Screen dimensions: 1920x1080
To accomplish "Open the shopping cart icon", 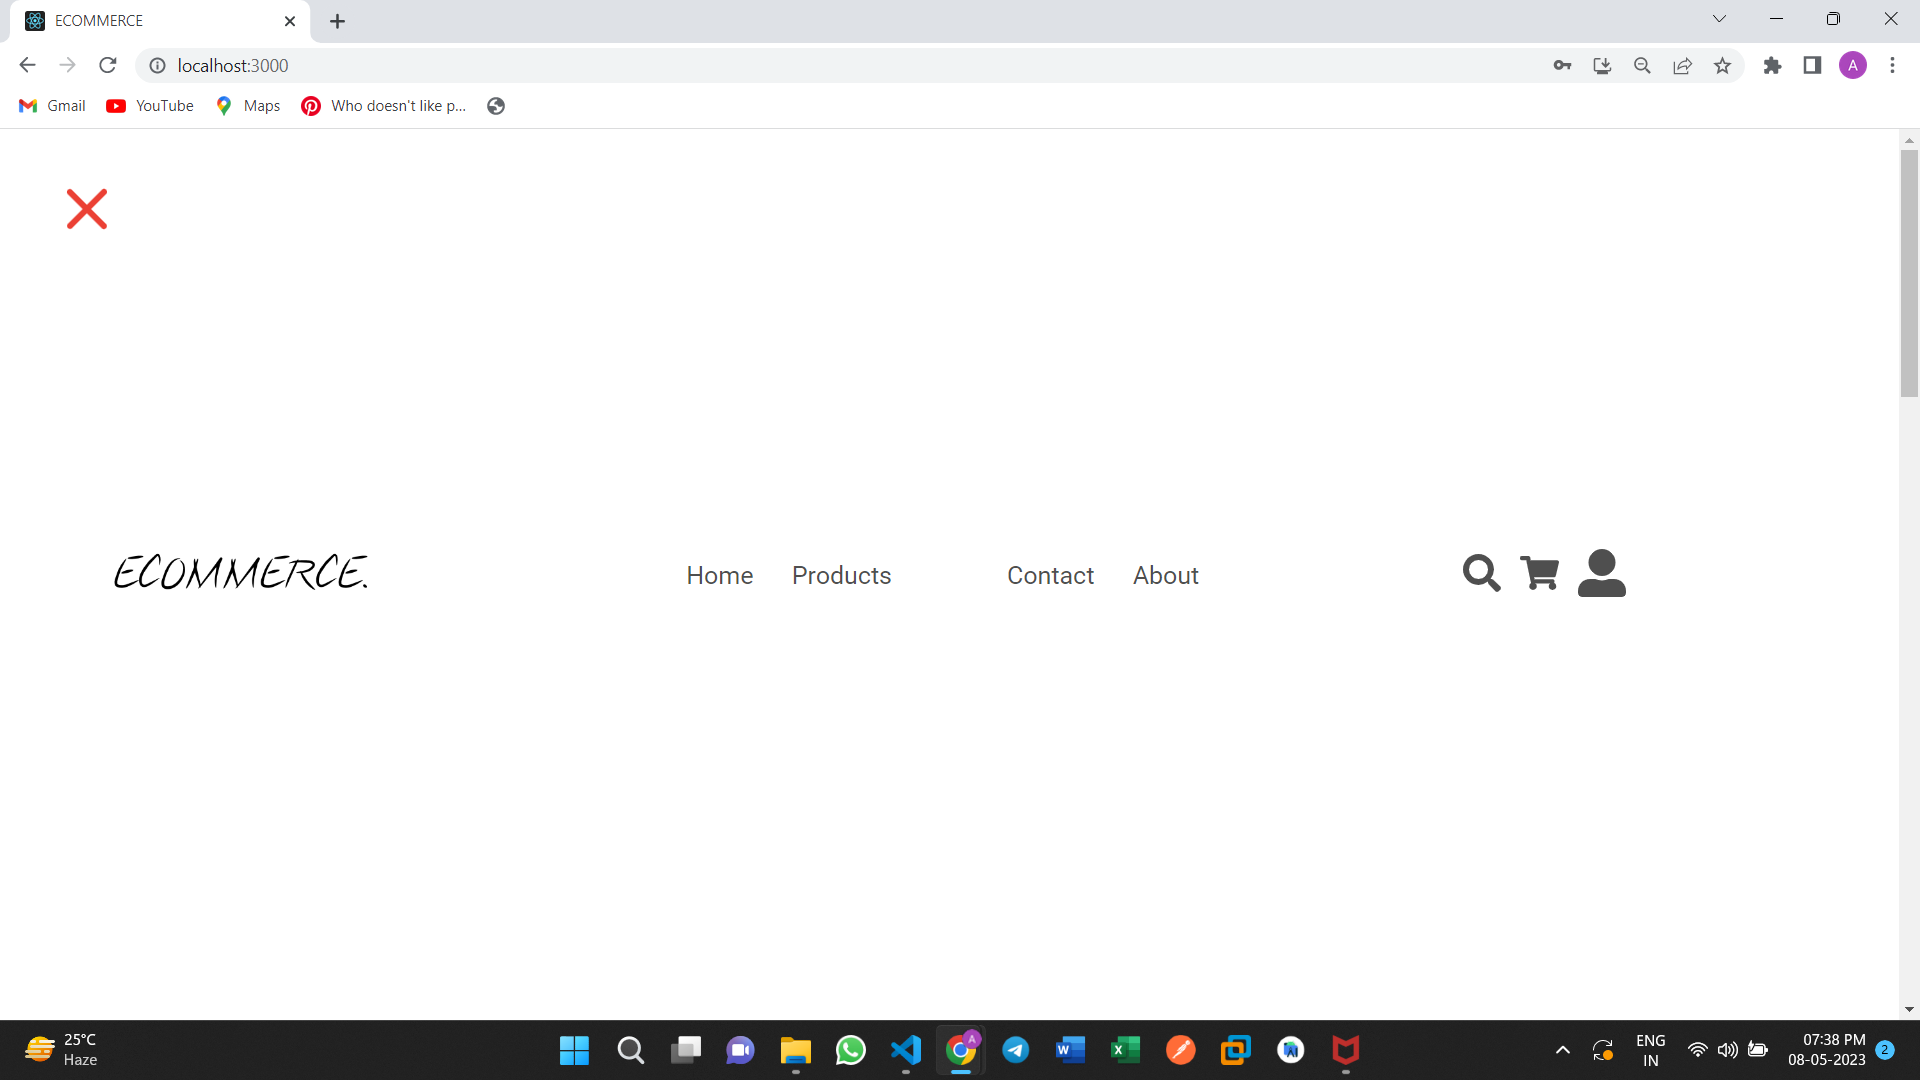I will [x=1539, y=573].
